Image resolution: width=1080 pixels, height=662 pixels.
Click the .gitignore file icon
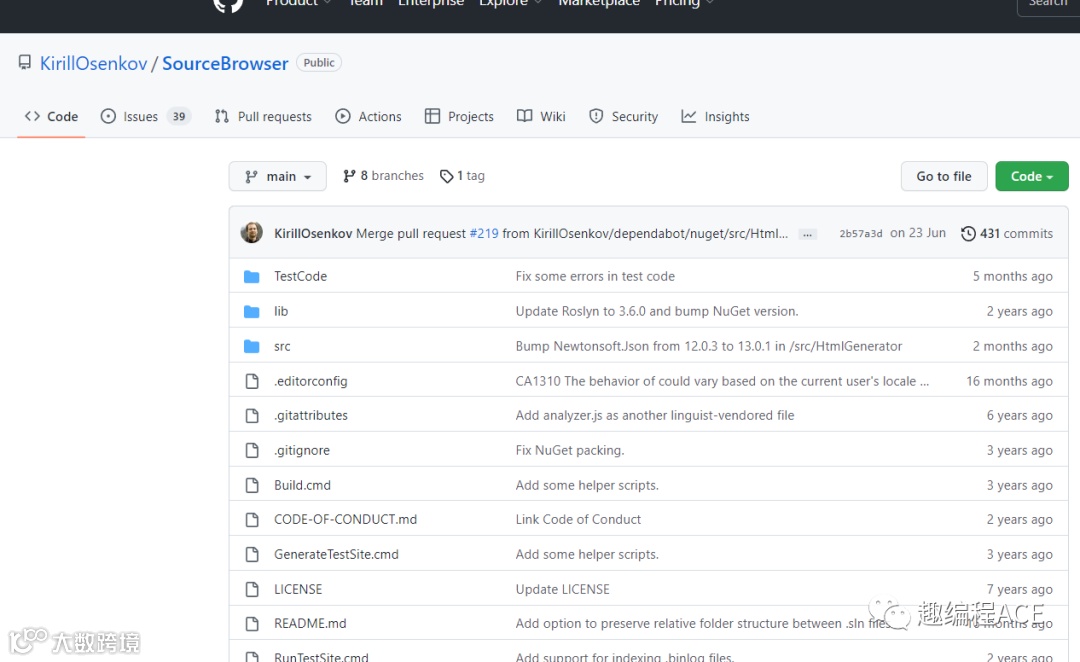coord(252,451)
